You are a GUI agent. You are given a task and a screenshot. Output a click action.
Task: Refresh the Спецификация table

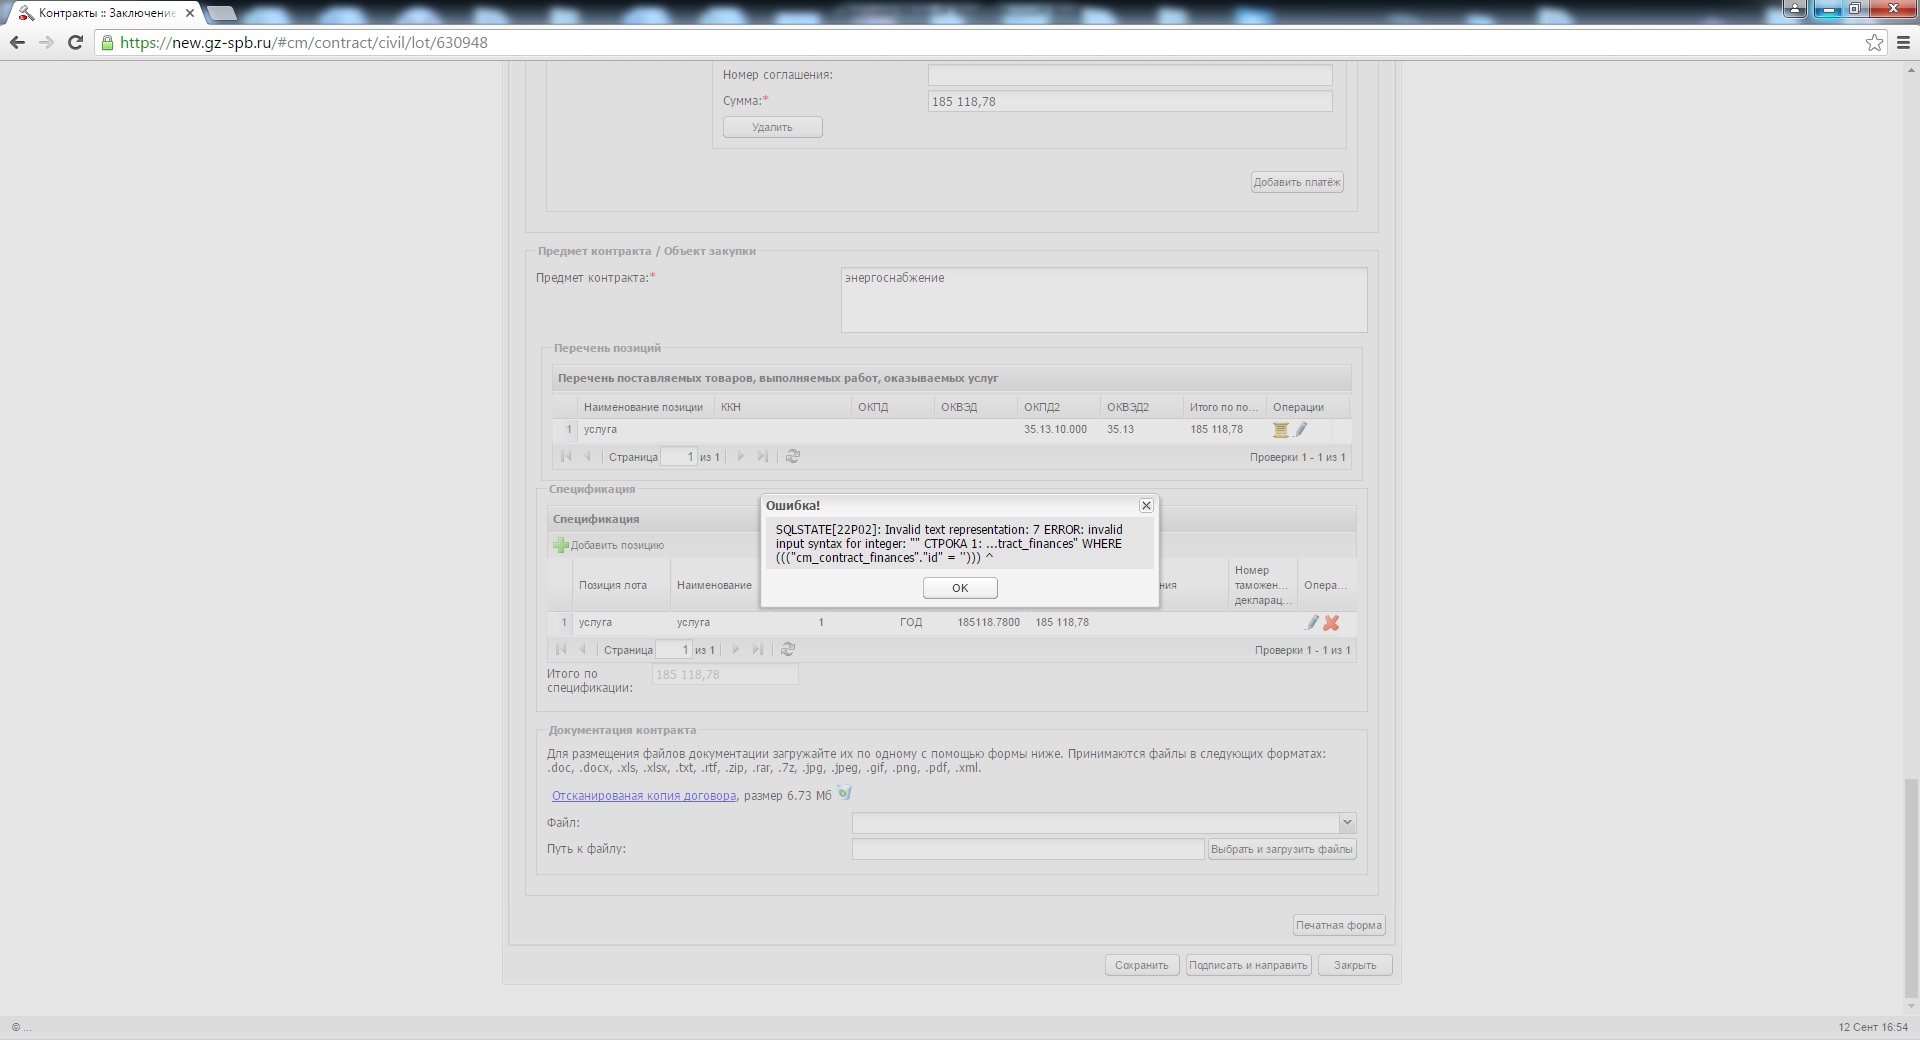click(x=788, y=650)
